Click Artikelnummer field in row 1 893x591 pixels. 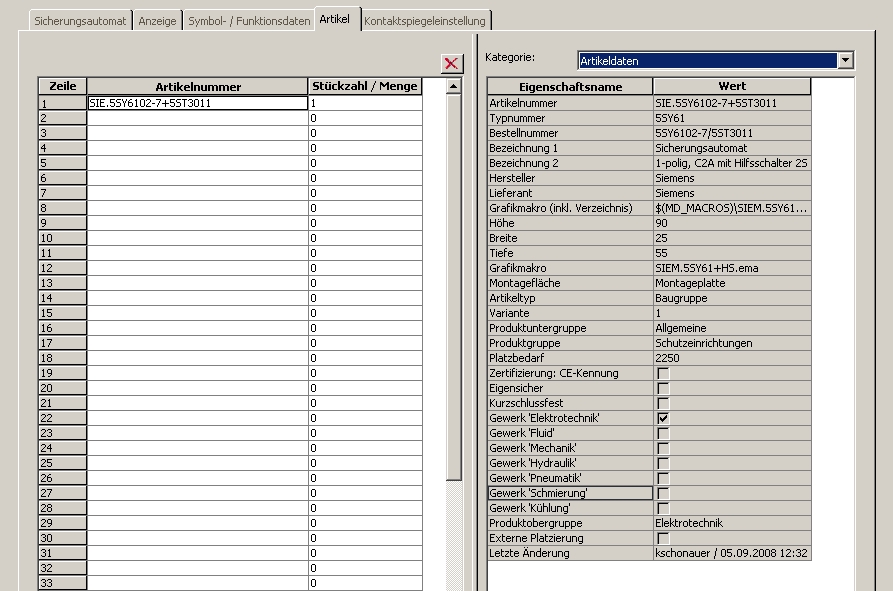pos(198,103)
